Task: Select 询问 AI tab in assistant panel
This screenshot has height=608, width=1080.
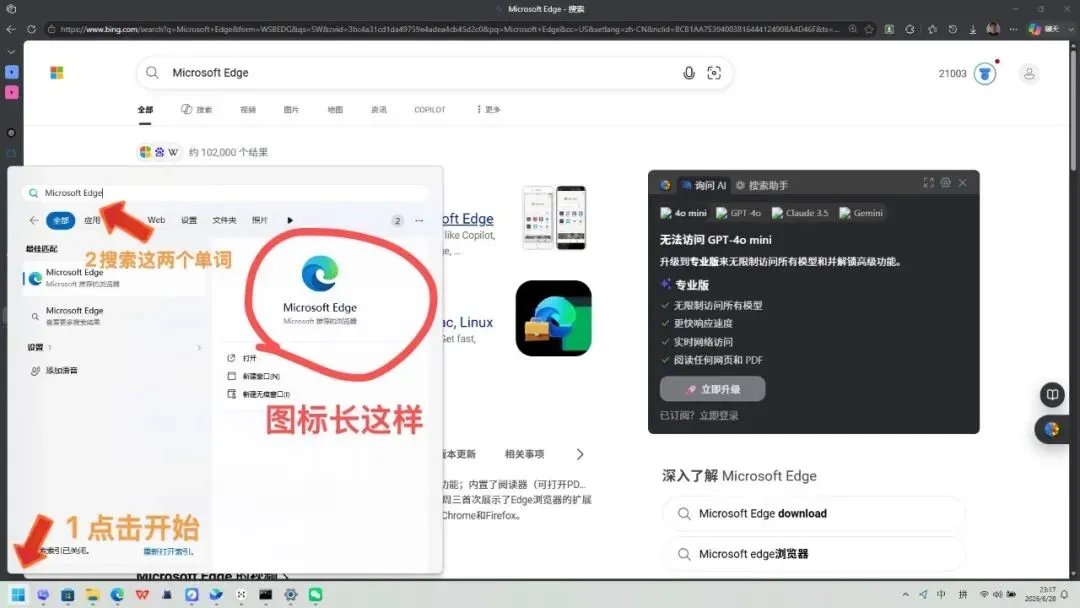Action: 704,185
